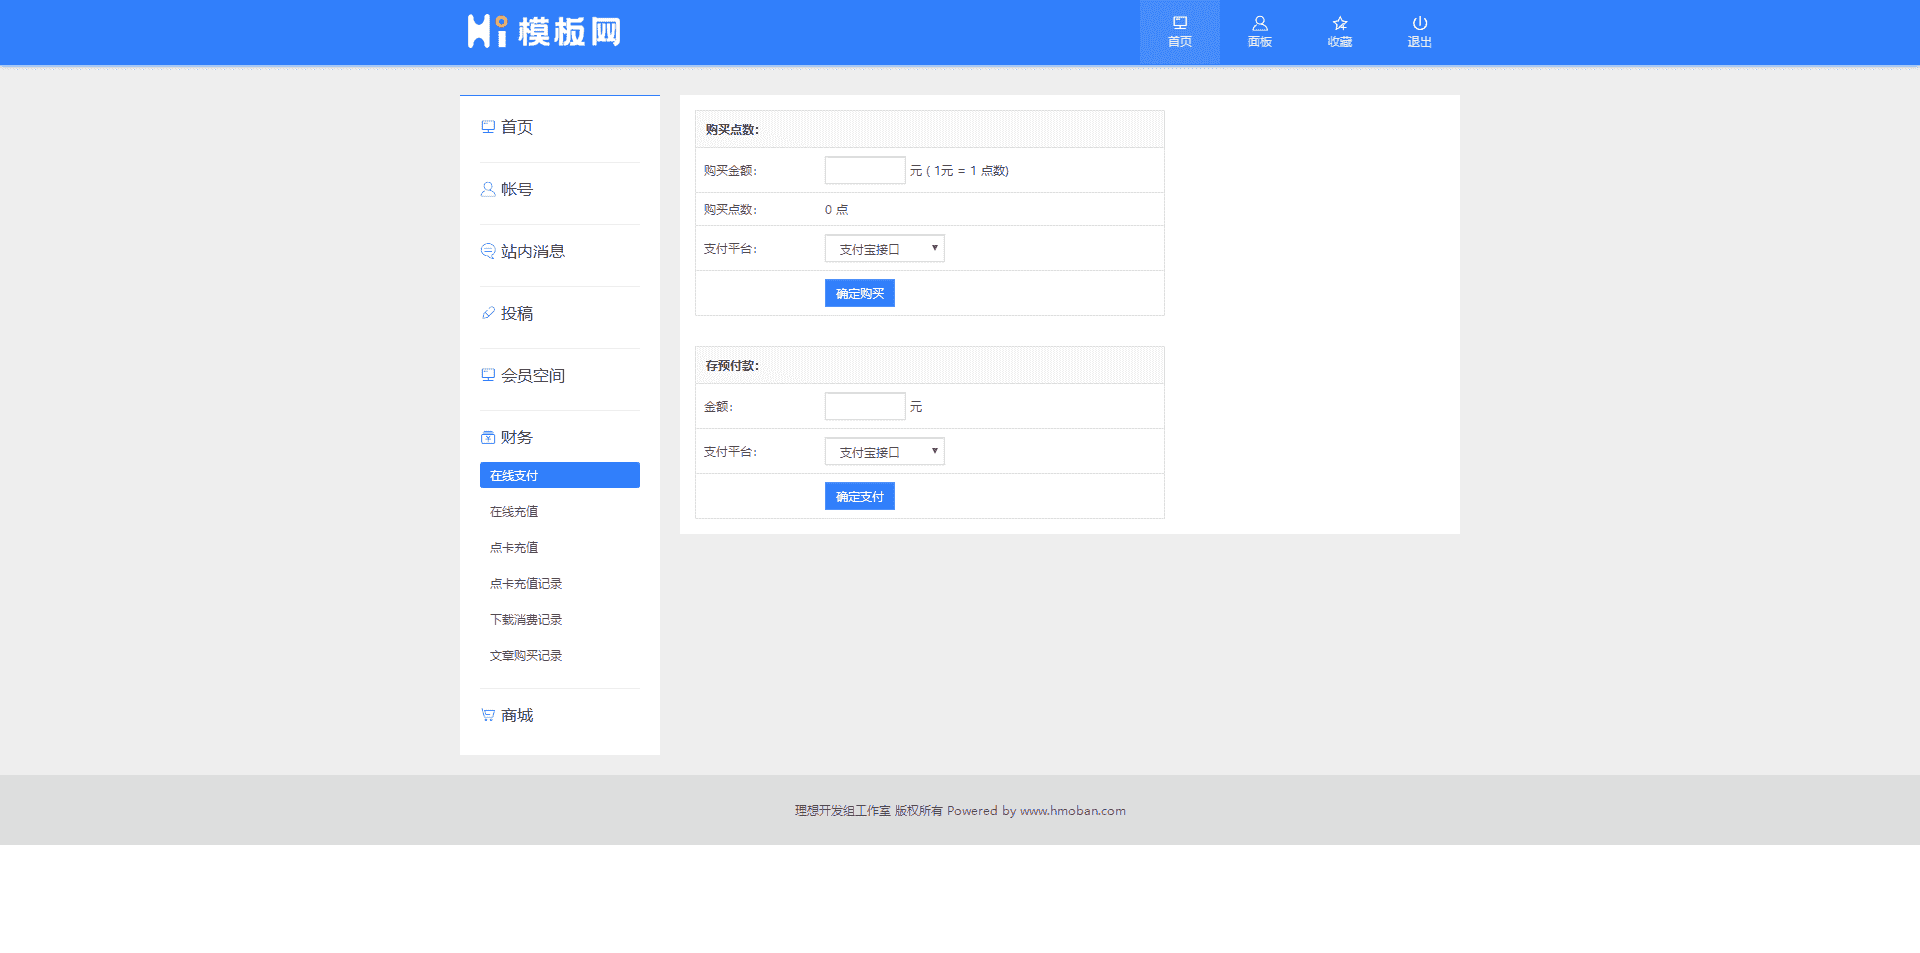
Task: Click the 退出 logout power icon
Action: 1419,22
